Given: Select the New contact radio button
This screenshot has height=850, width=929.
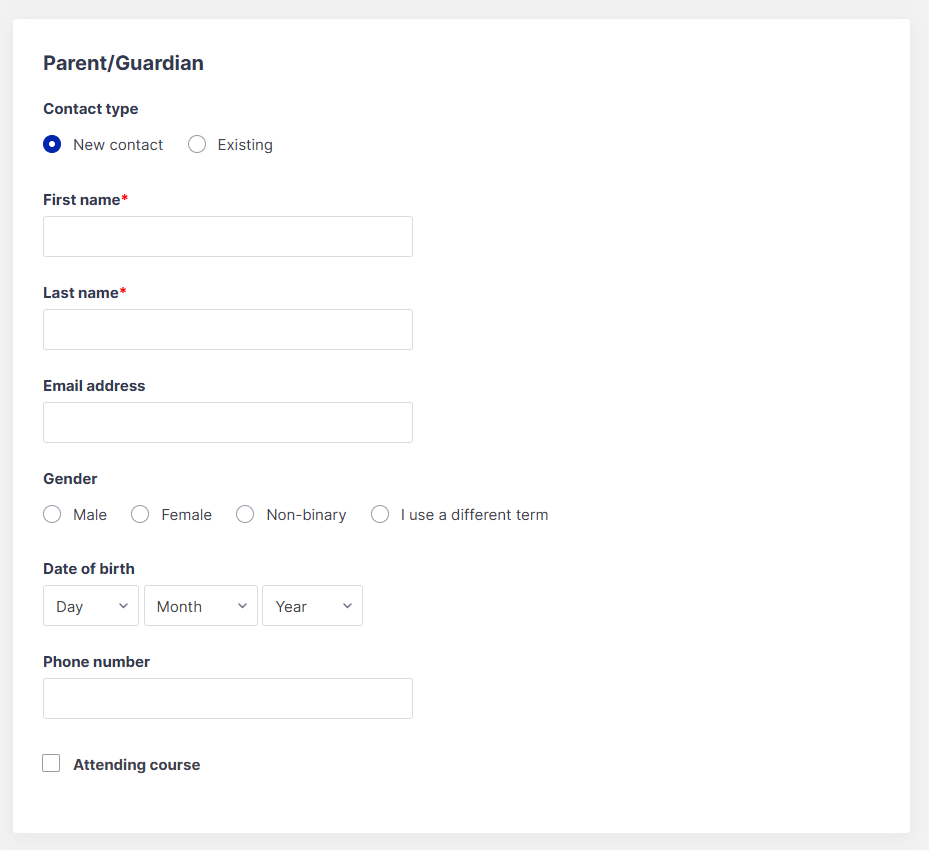Looking at the screenshot, I should pyautogui.click(x=52, y=144).
